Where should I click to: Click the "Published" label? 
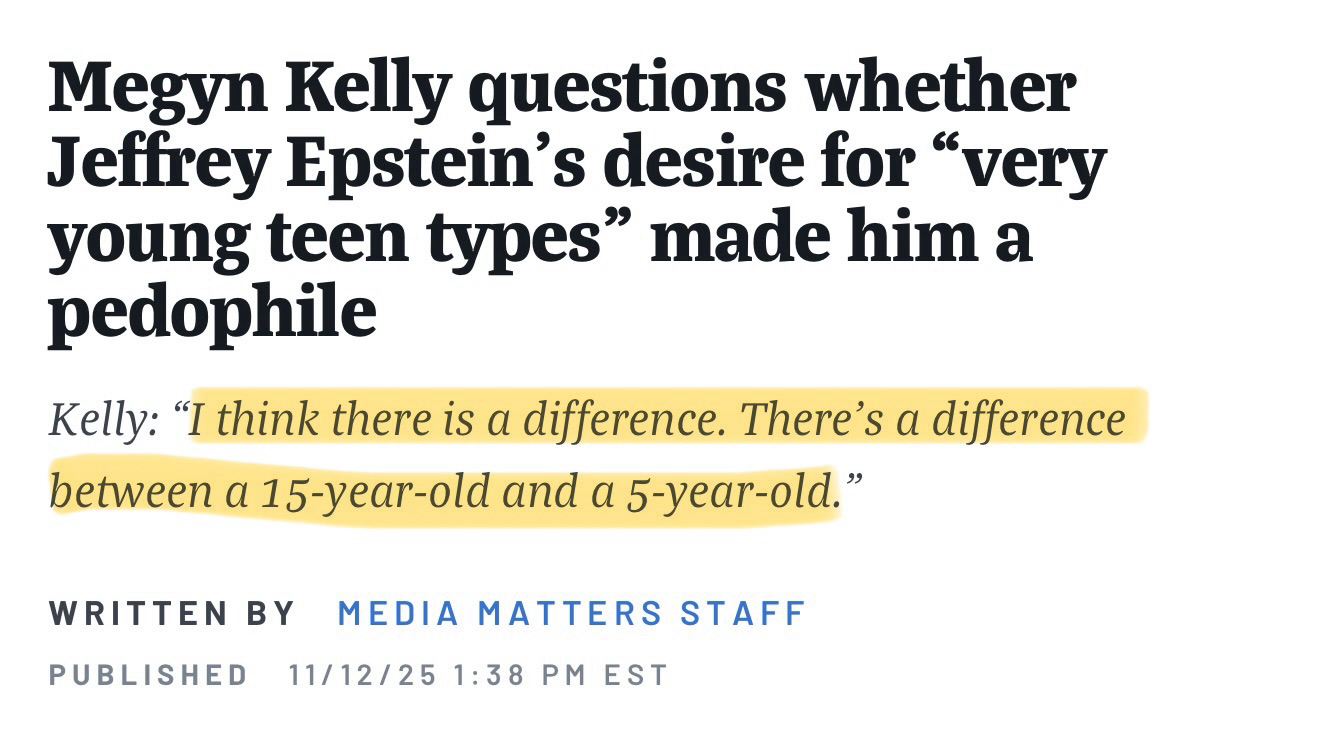[149, 675]
